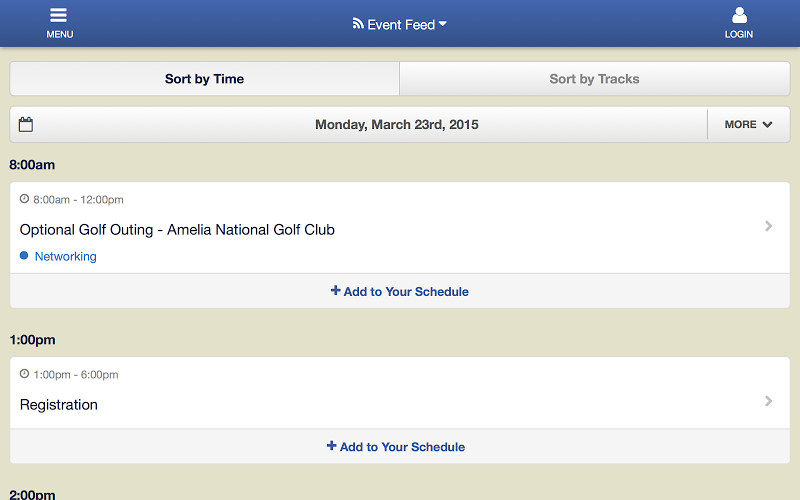This screenshot has width=800, height=500.
Task: Click the RSS feed icon beside Event Feed
Action: click(358, 23)
